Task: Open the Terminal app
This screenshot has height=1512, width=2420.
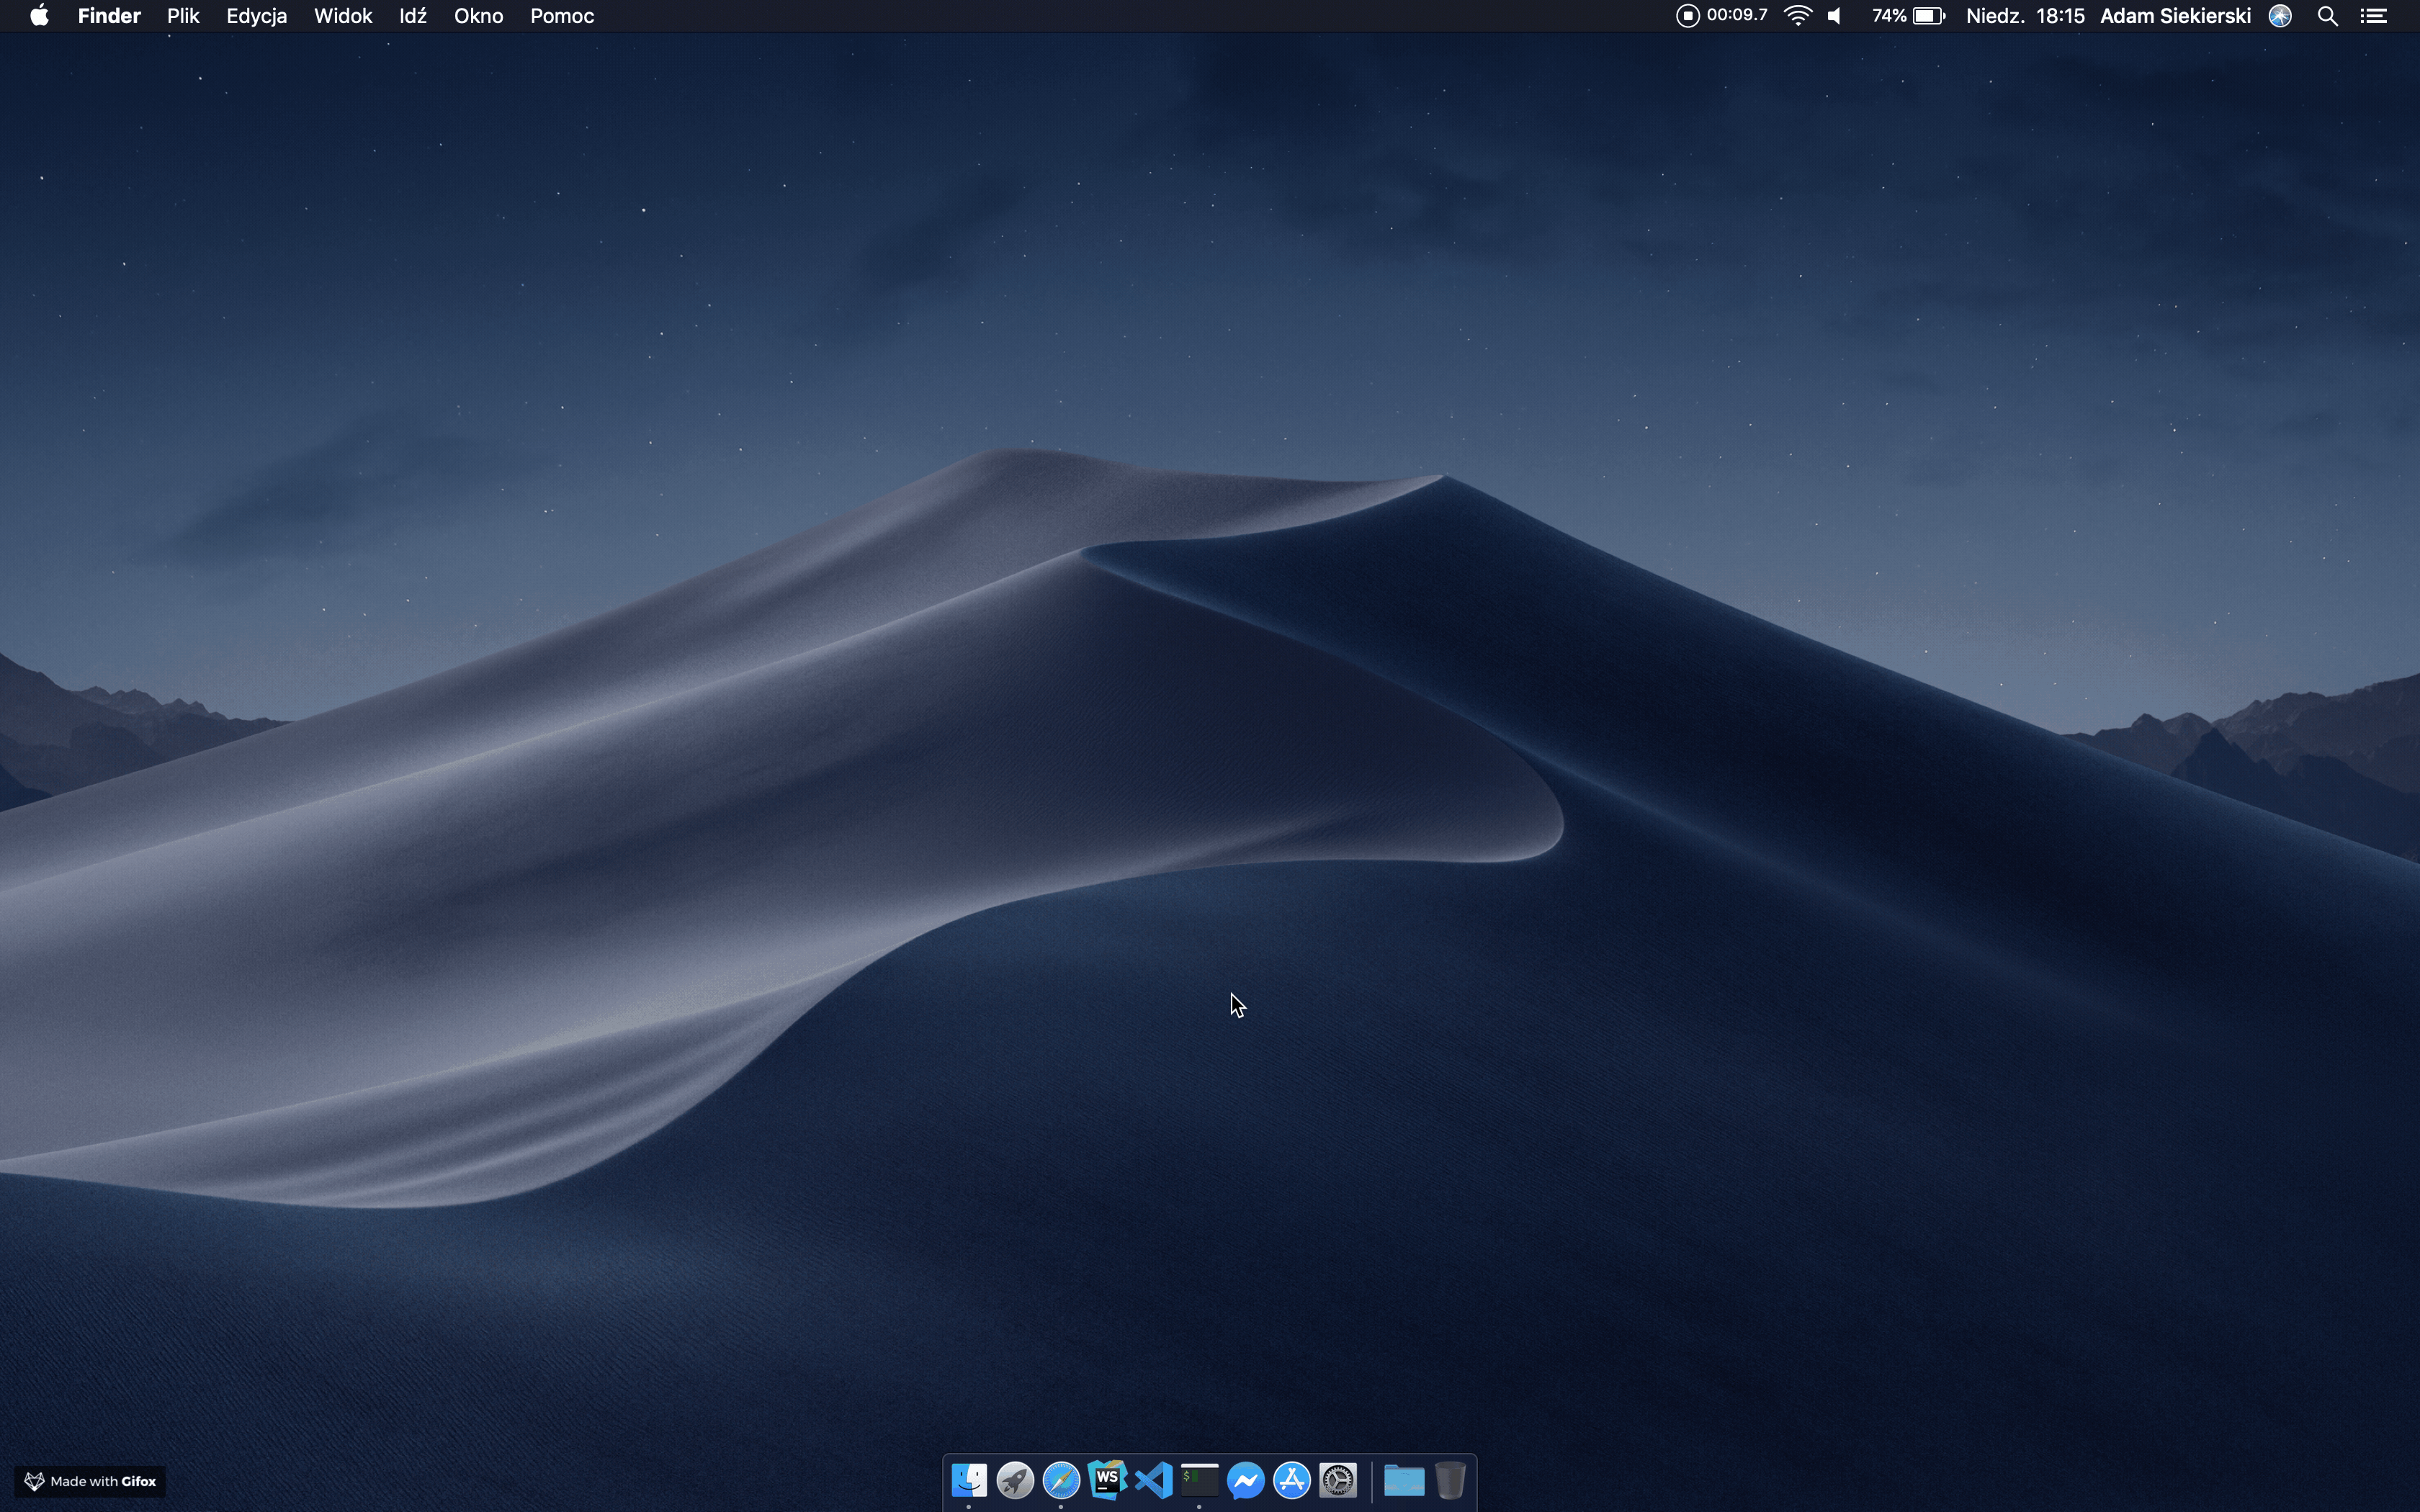Action: point(1199,1480)
